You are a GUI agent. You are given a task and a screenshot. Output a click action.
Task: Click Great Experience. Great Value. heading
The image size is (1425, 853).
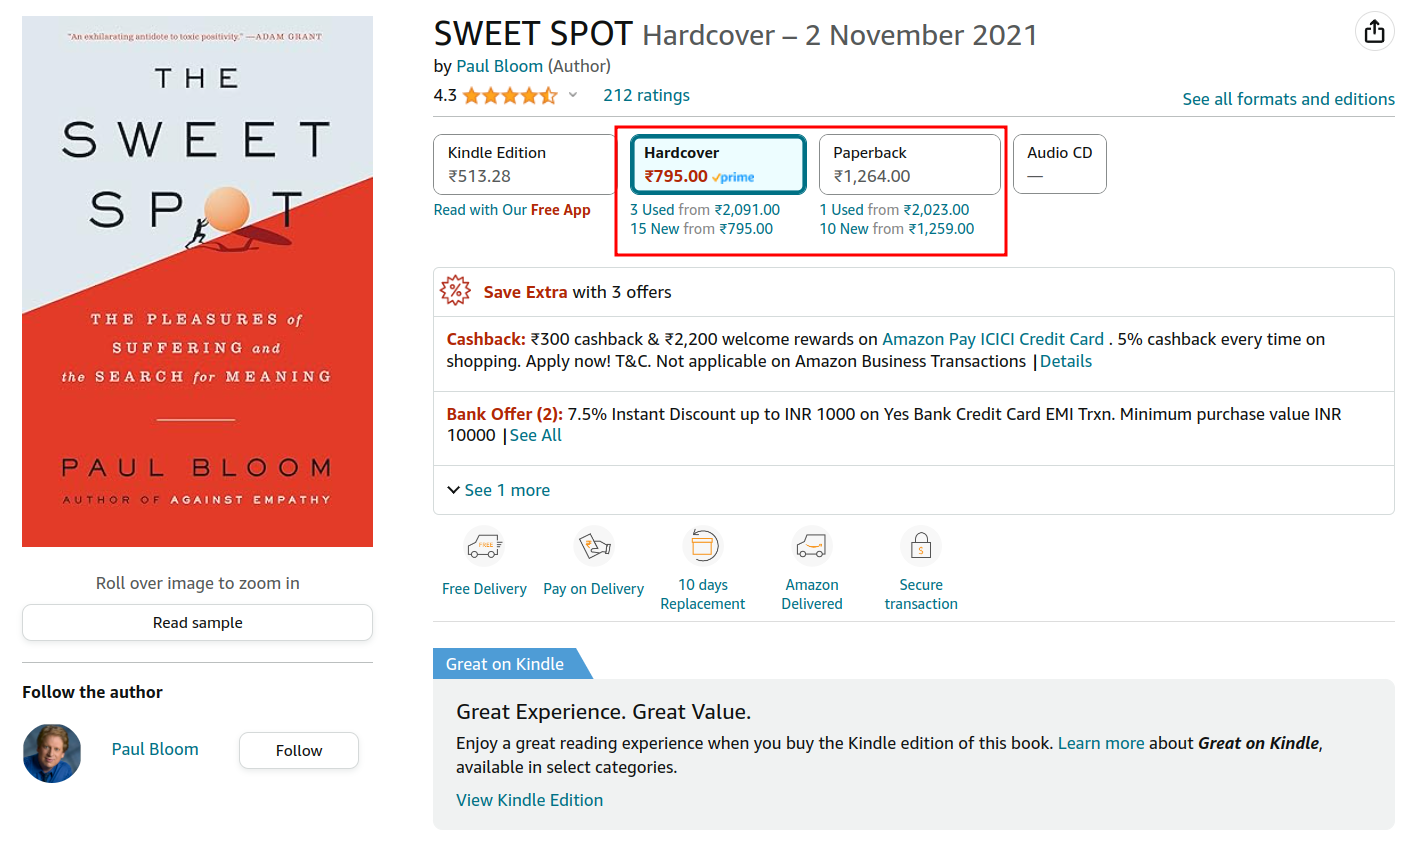point(603,712)
